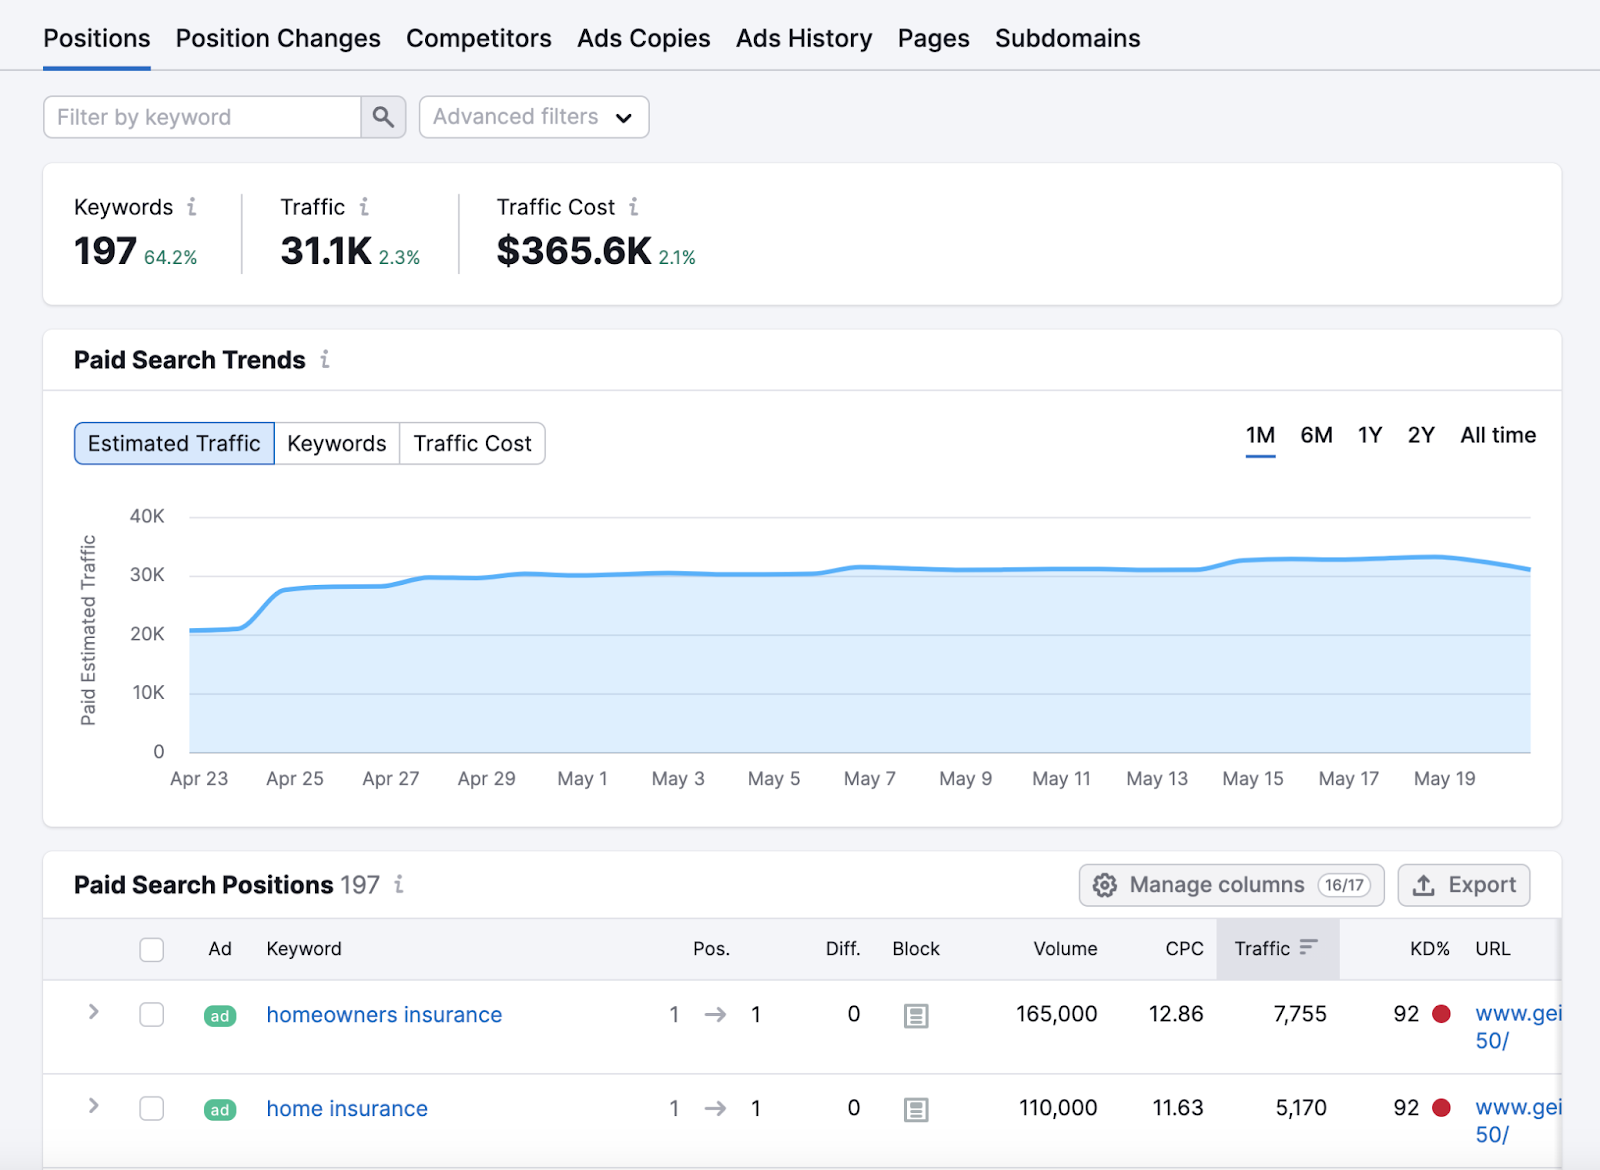Check the homeowners insurance row checkbox
The image size is (1600, 1170).
pos(152,1015)
